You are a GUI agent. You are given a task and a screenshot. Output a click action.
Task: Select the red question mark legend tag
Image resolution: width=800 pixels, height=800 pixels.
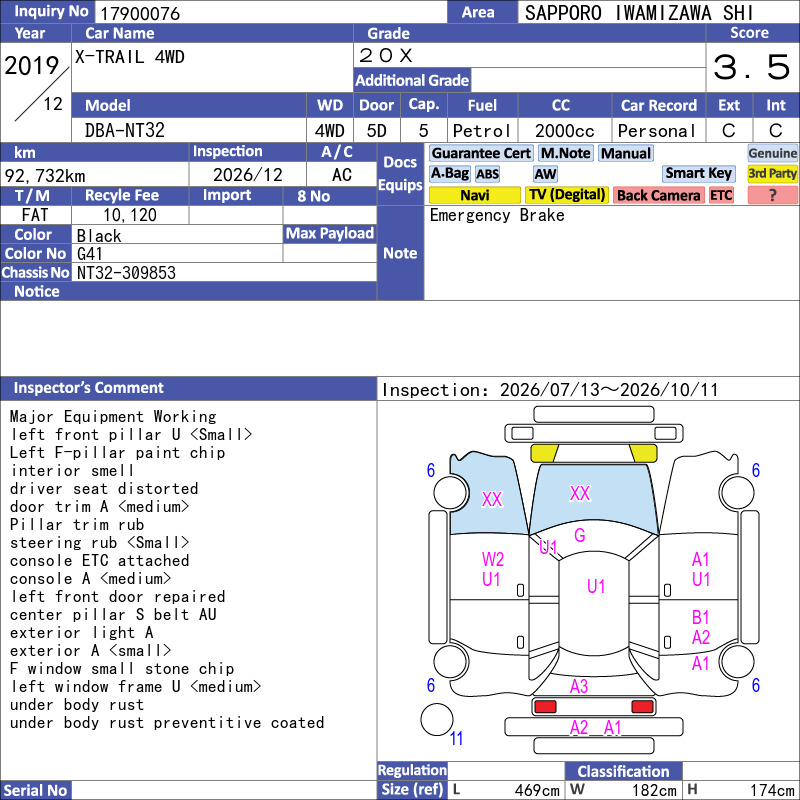(x=772, y=195)
